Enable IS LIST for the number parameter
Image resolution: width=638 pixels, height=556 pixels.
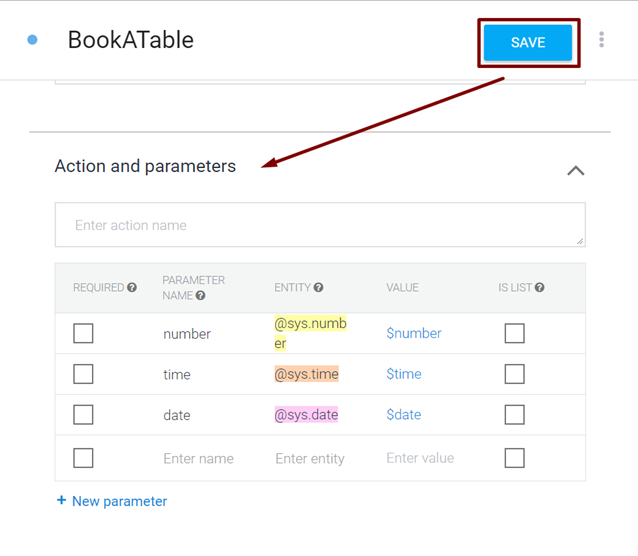pos(514,333)
